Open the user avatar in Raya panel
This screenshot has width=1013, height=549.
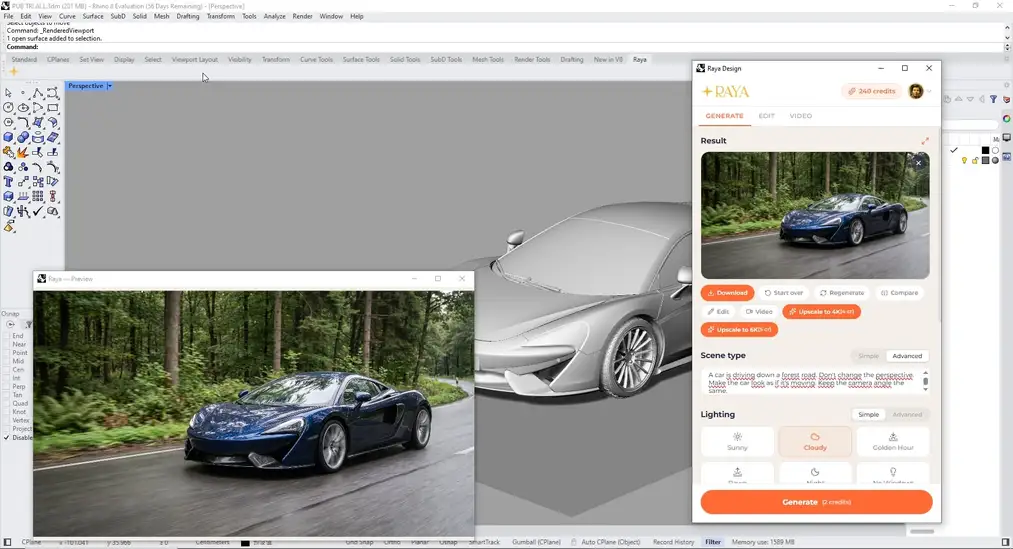915,91
